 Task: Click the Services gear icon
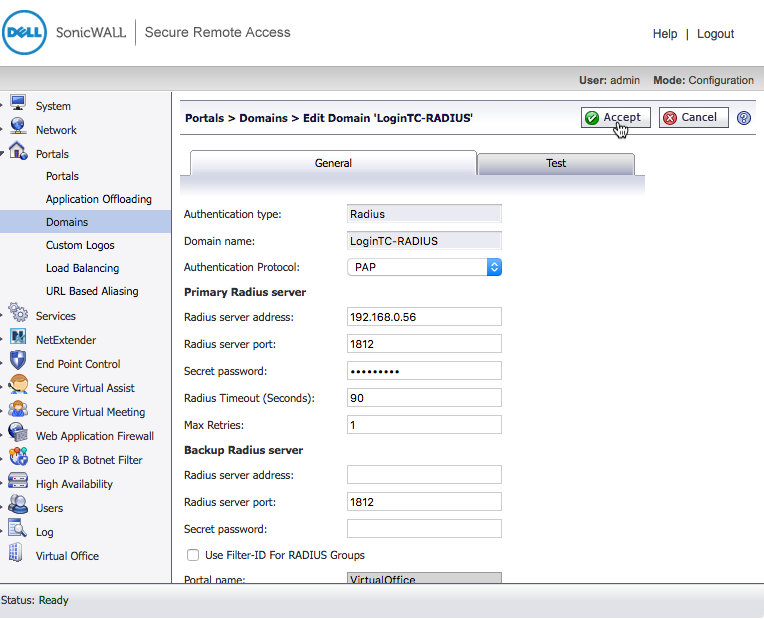pyautogui.click(x=18, y=314)
